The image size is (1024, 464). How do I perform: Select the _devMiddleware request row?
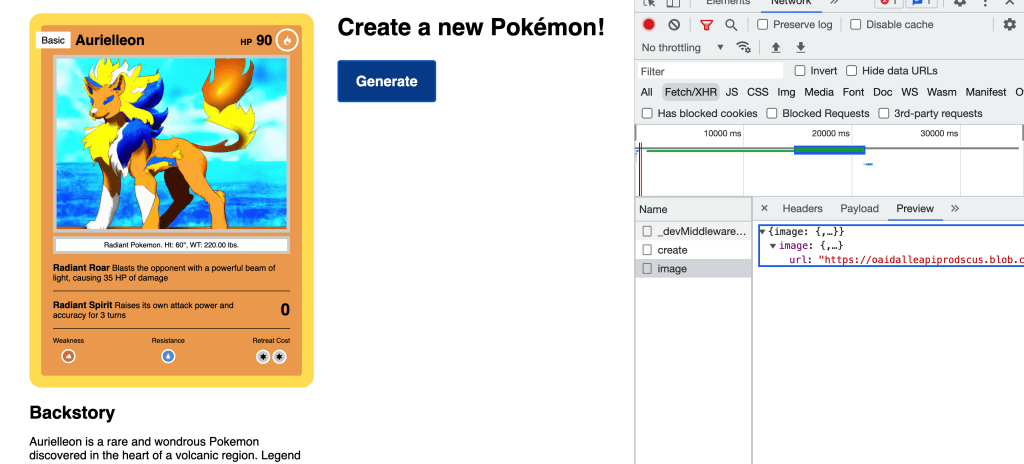(694, 231)
